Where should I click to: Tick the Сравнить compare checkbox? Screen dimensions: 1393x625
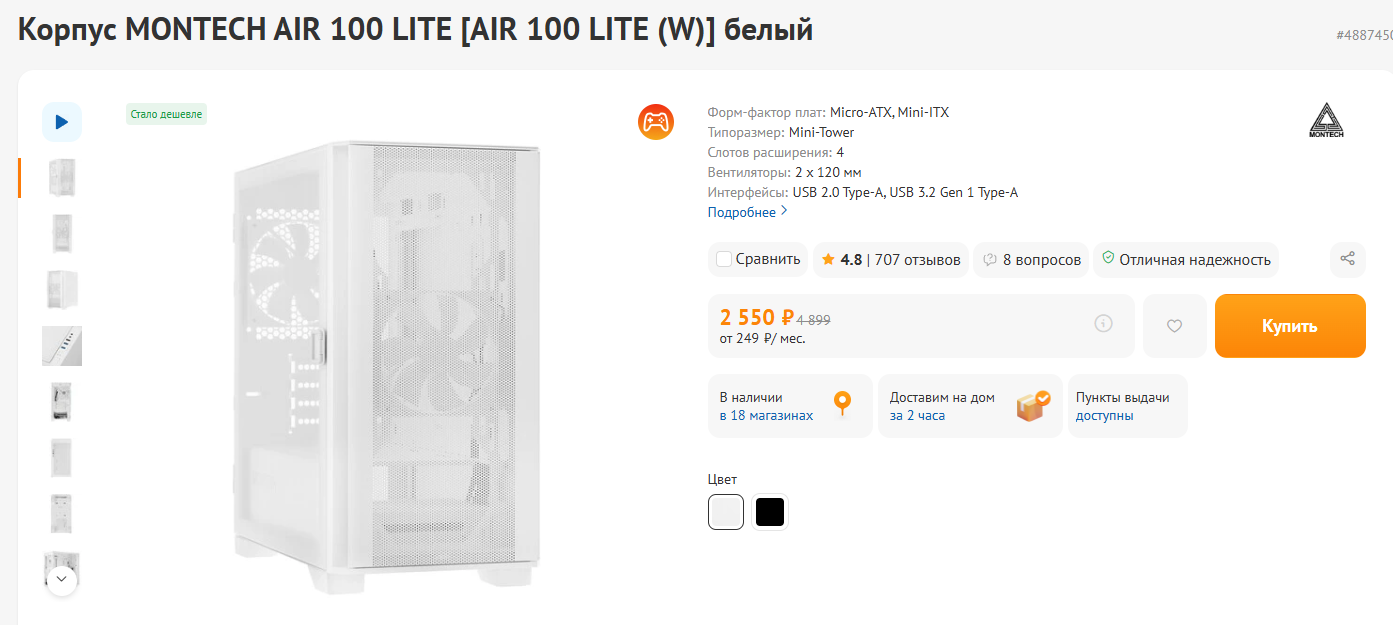click(x=725, y=260)
